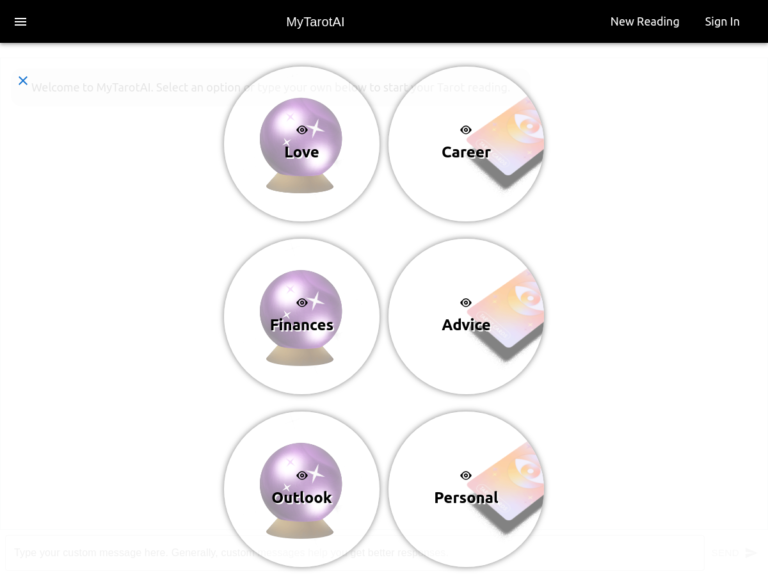Click the Love label text
Image resolution: width=768 pixels, height=576 pixels.
point(302,152)
